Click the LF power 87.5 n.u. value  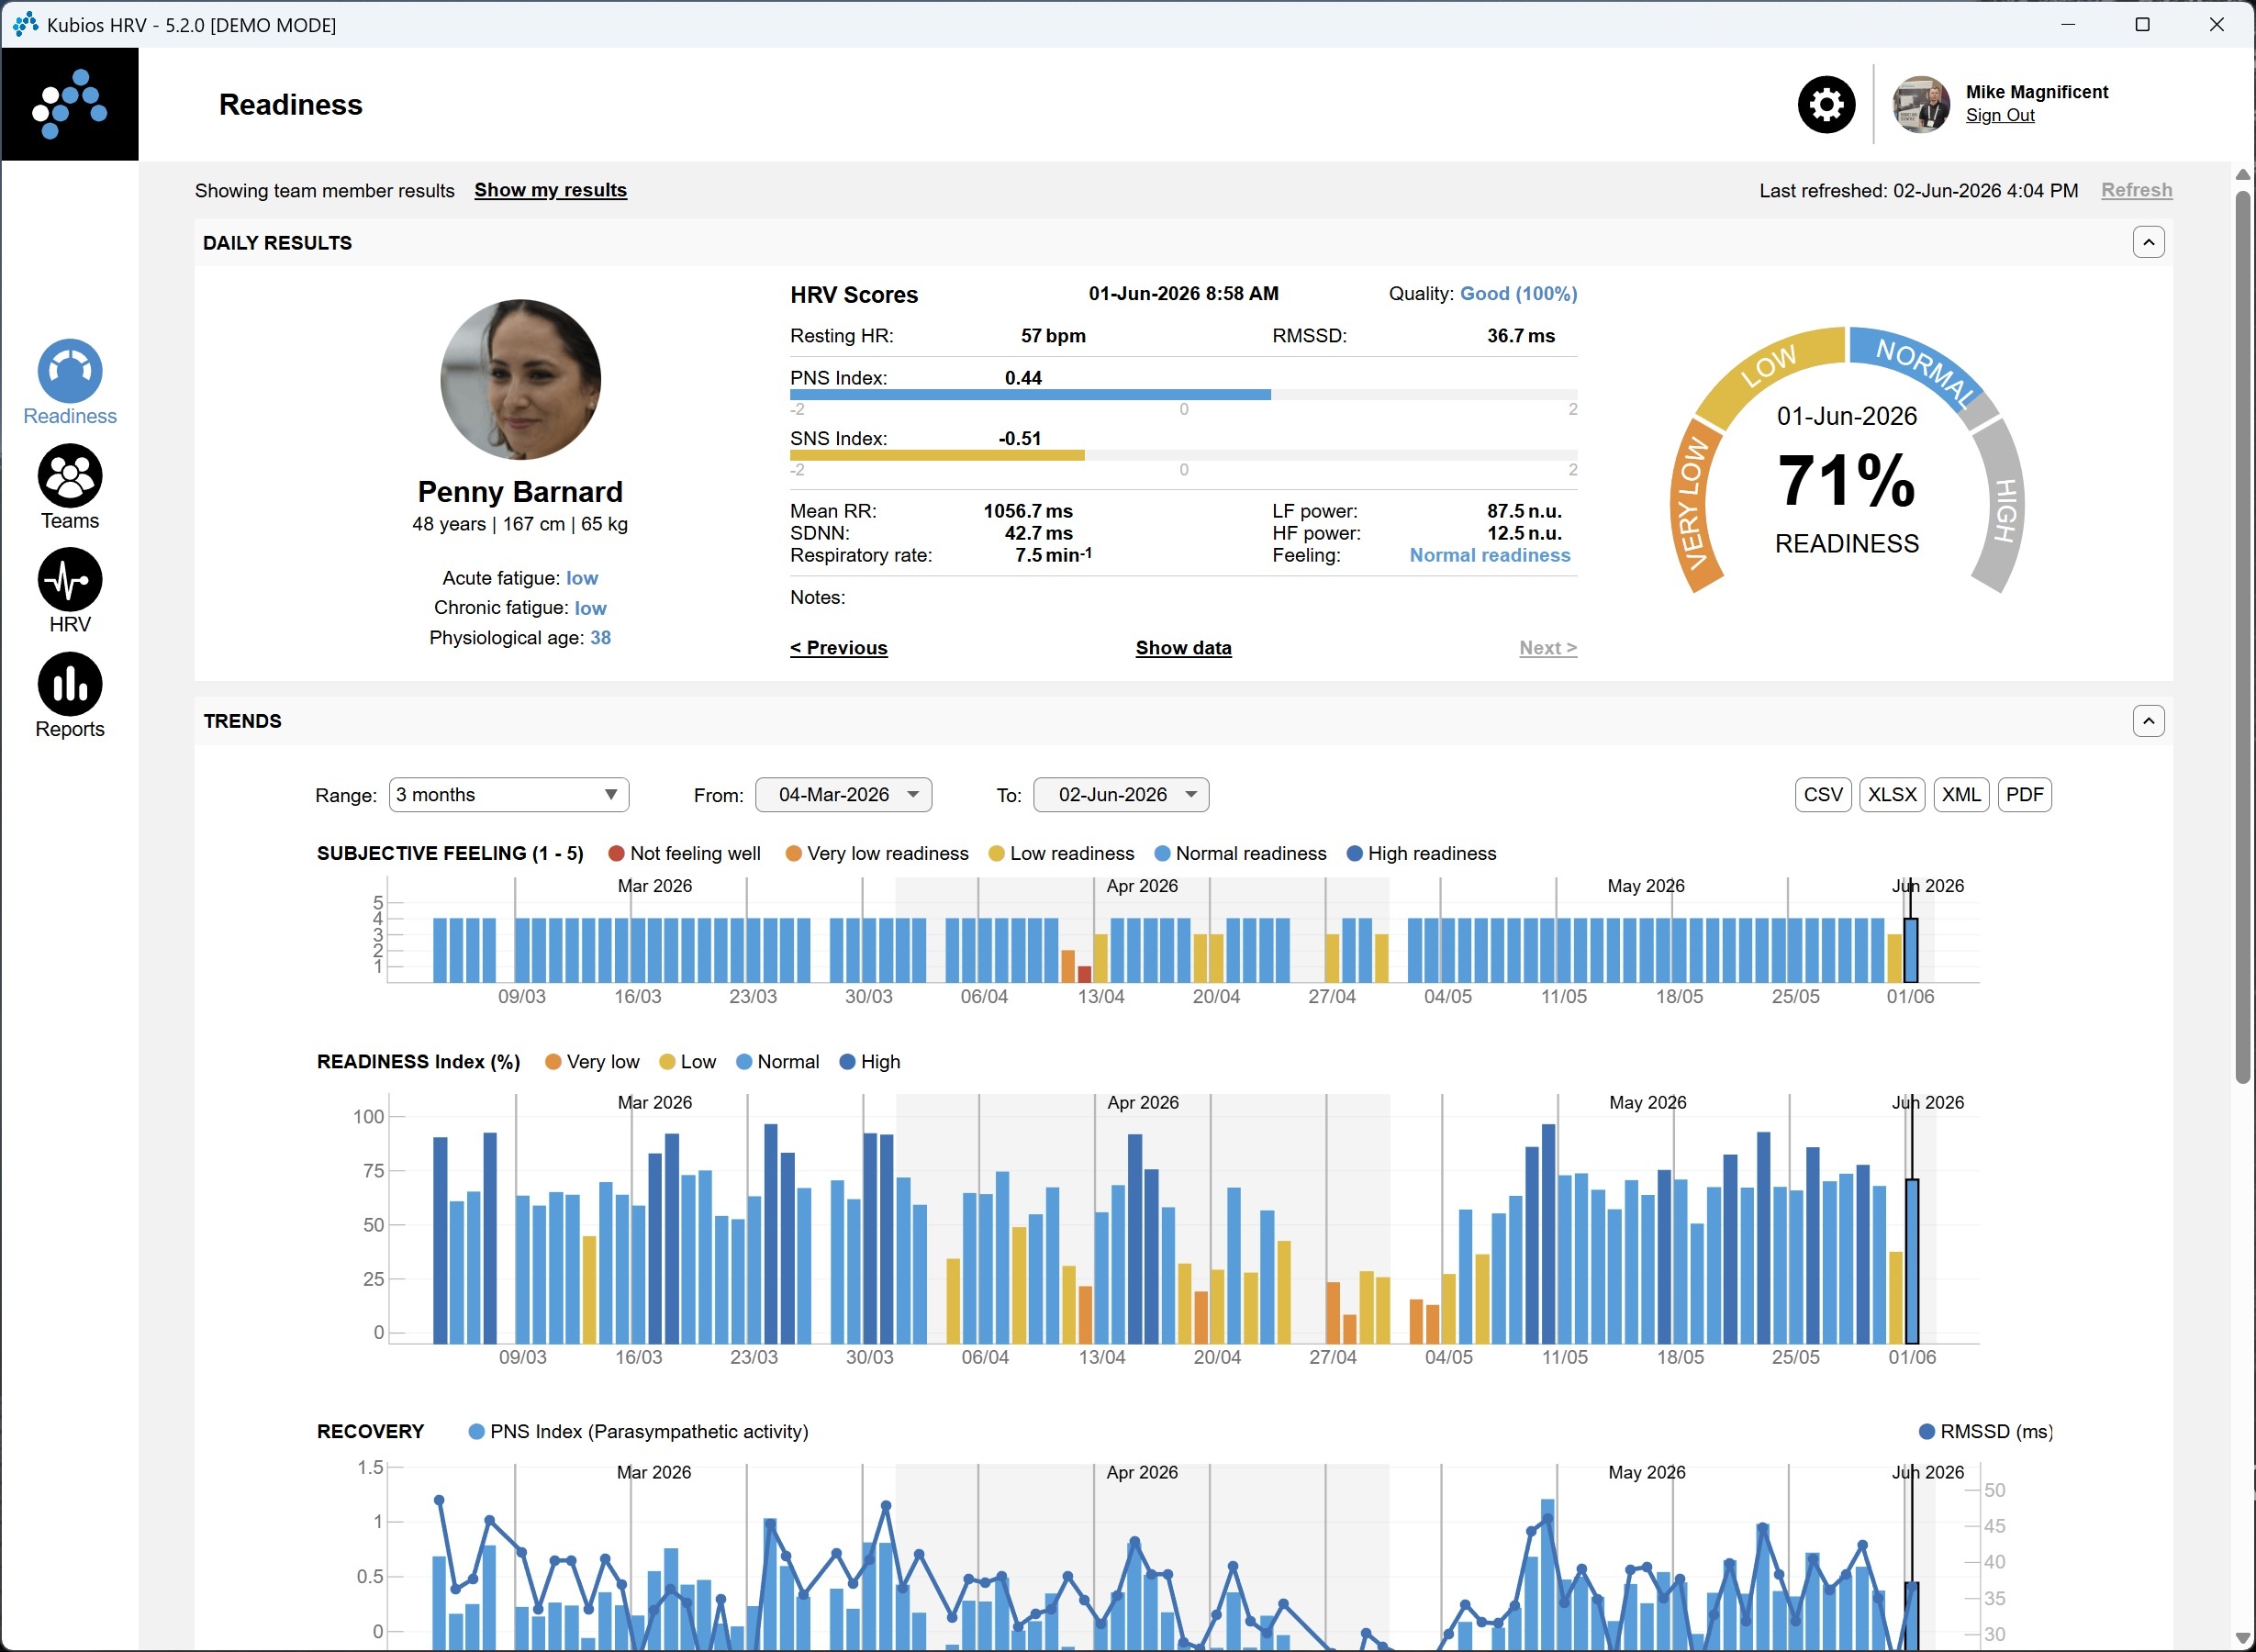(x=1524, y=511)
